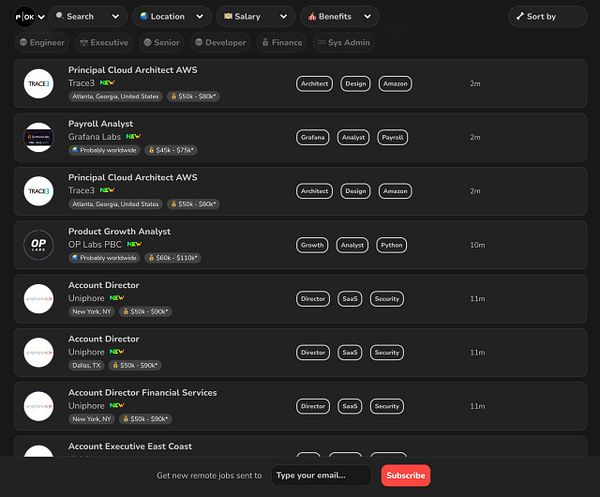This screenshot has width=600, height=497.
Task: Open the Salary filter dropdown
Action: (256, 16)
